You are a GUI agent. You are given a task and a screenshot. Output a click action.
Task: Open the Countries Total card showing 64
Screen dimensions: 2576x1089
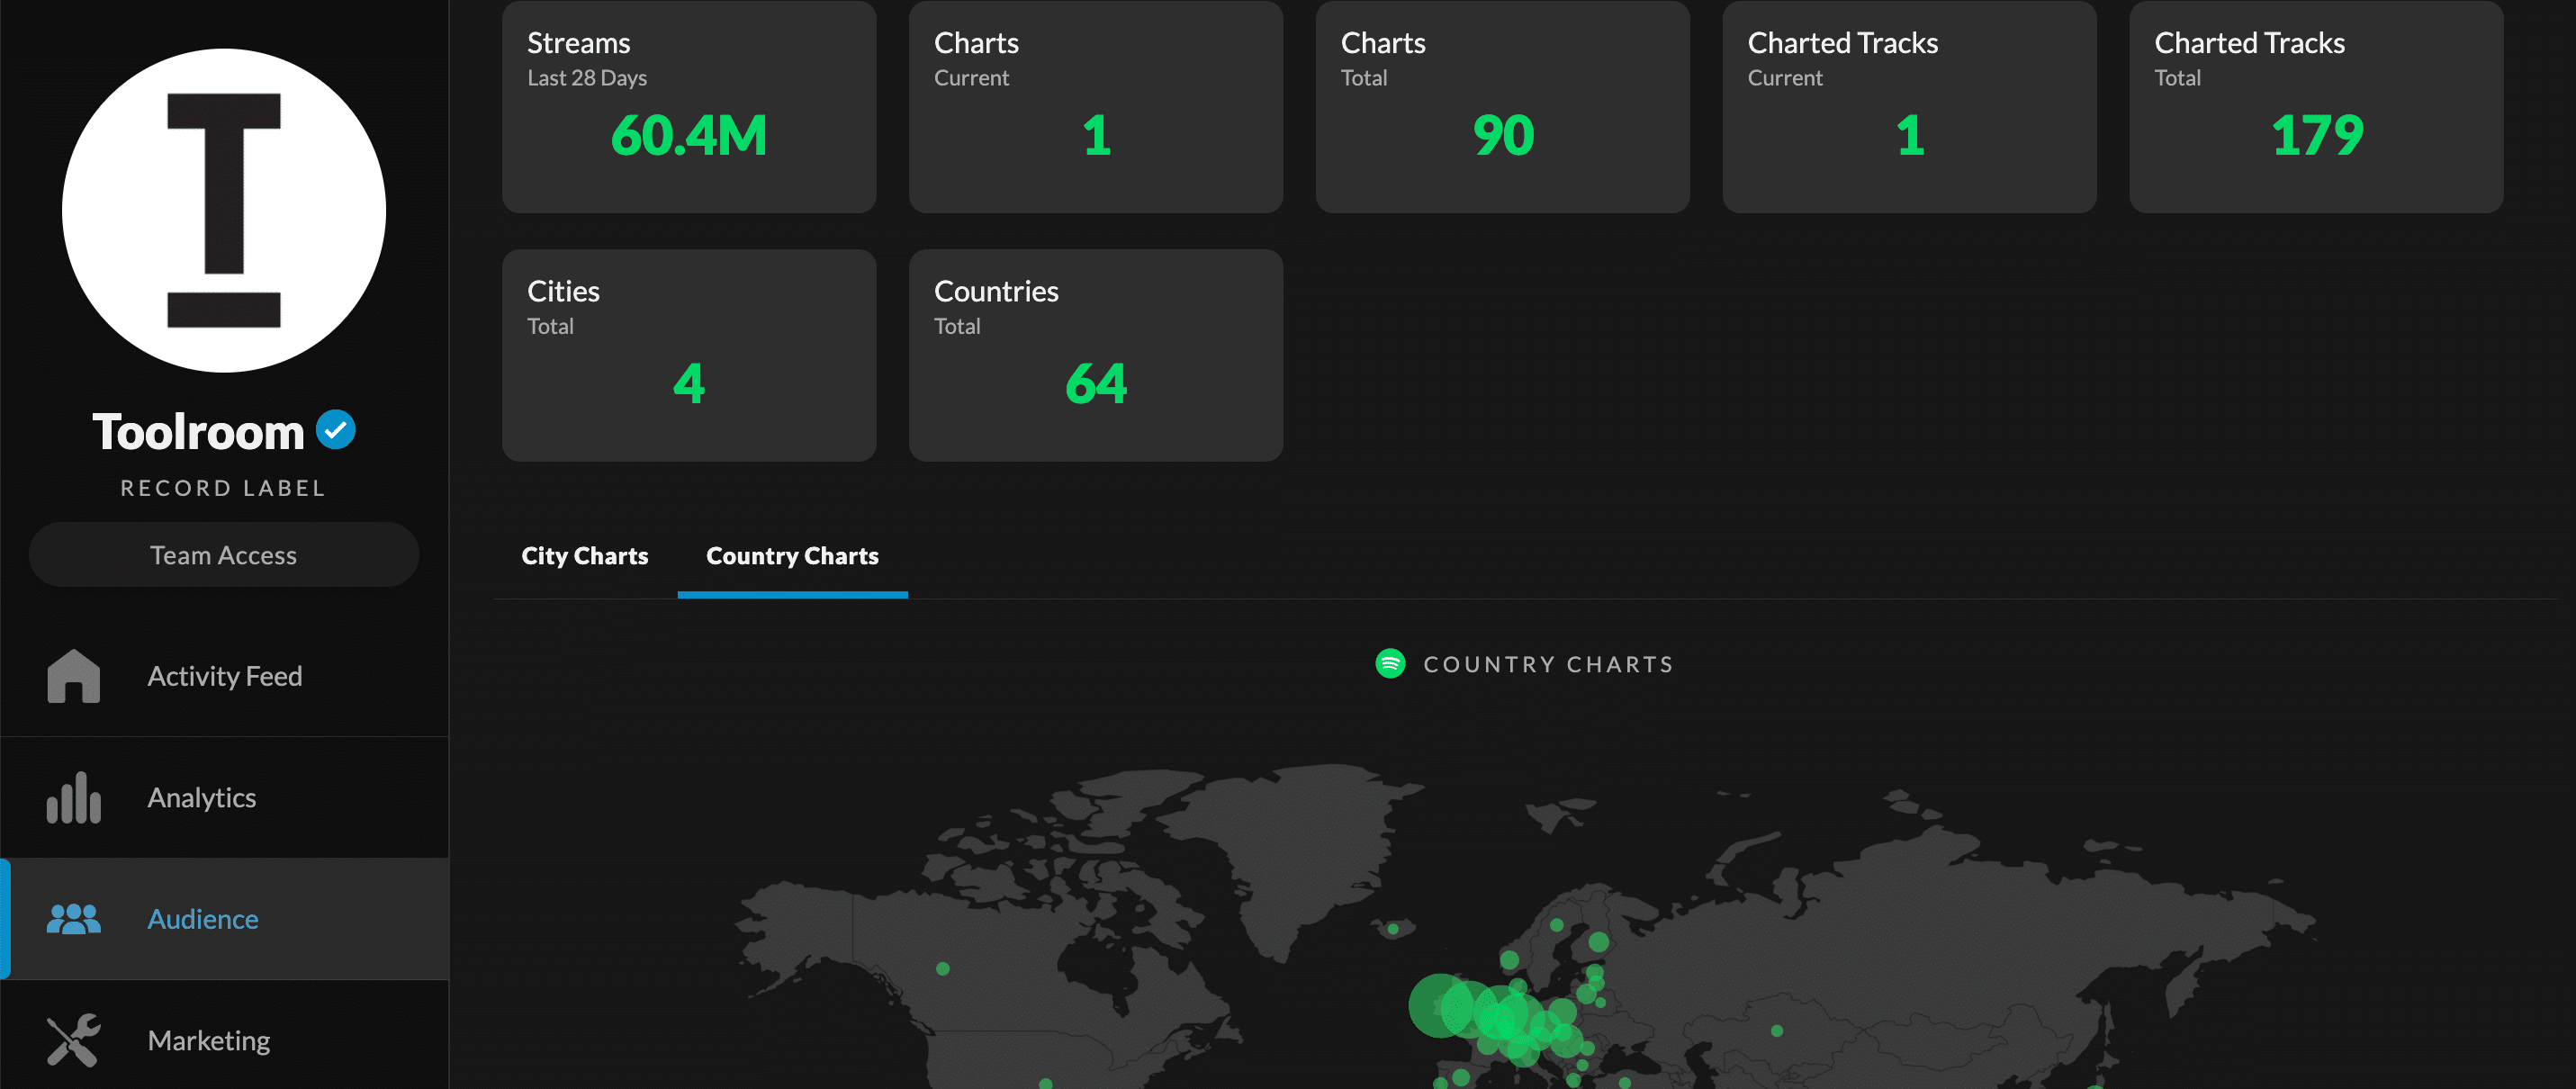coord(1095,355)
